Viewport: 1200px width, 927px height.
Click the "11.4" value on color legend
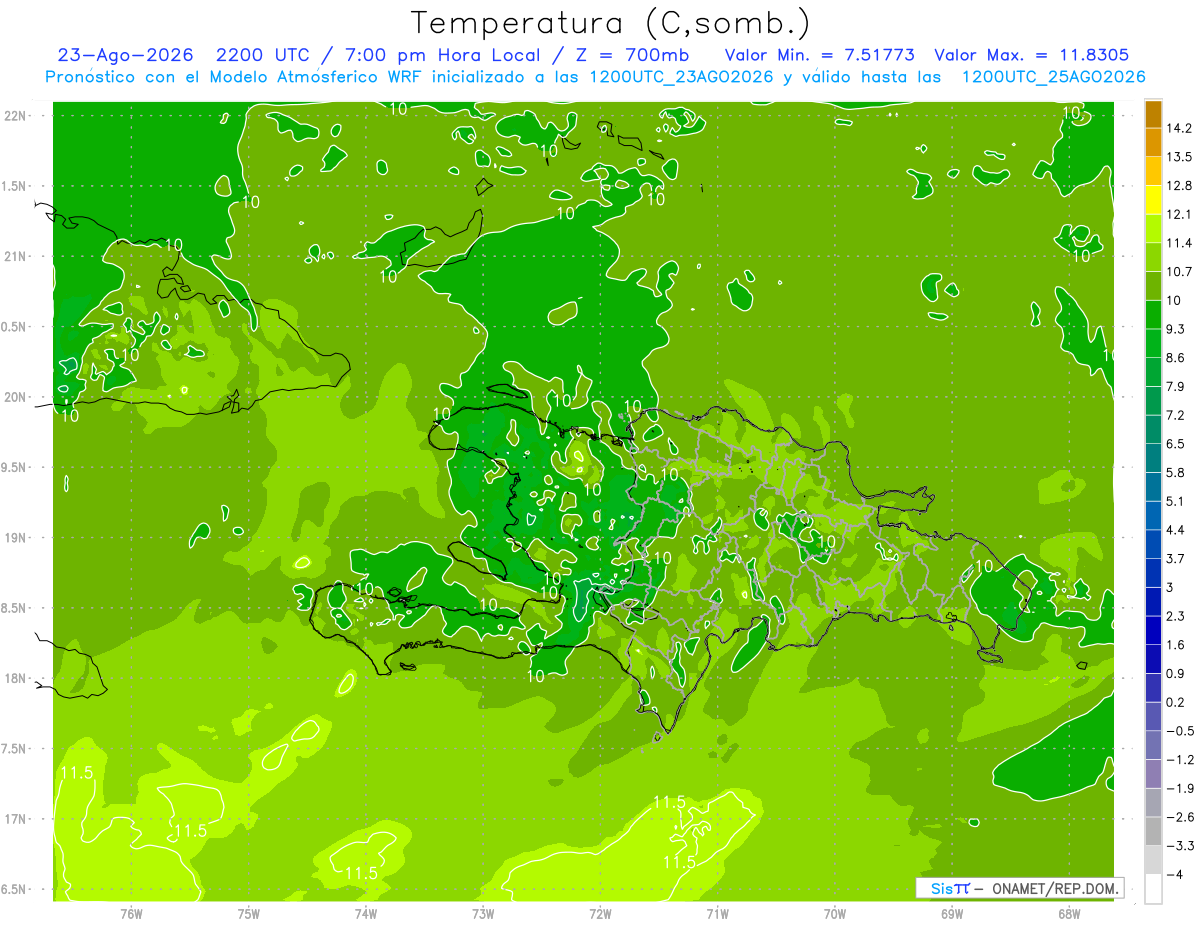click(1181, 243)
